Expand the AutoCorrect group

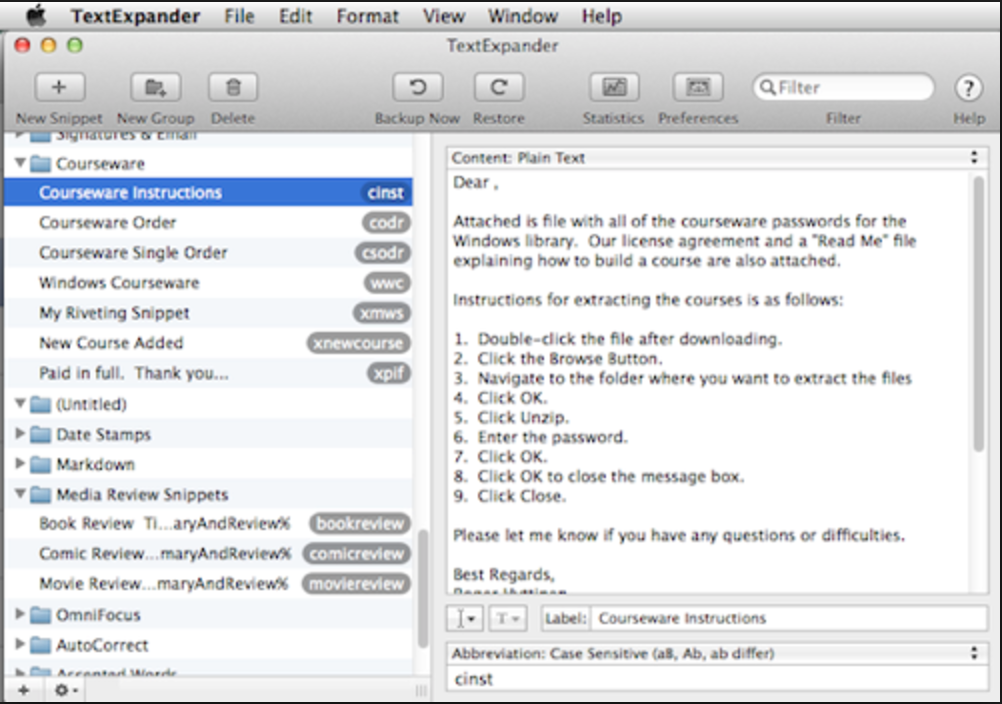tap(20, 645)
